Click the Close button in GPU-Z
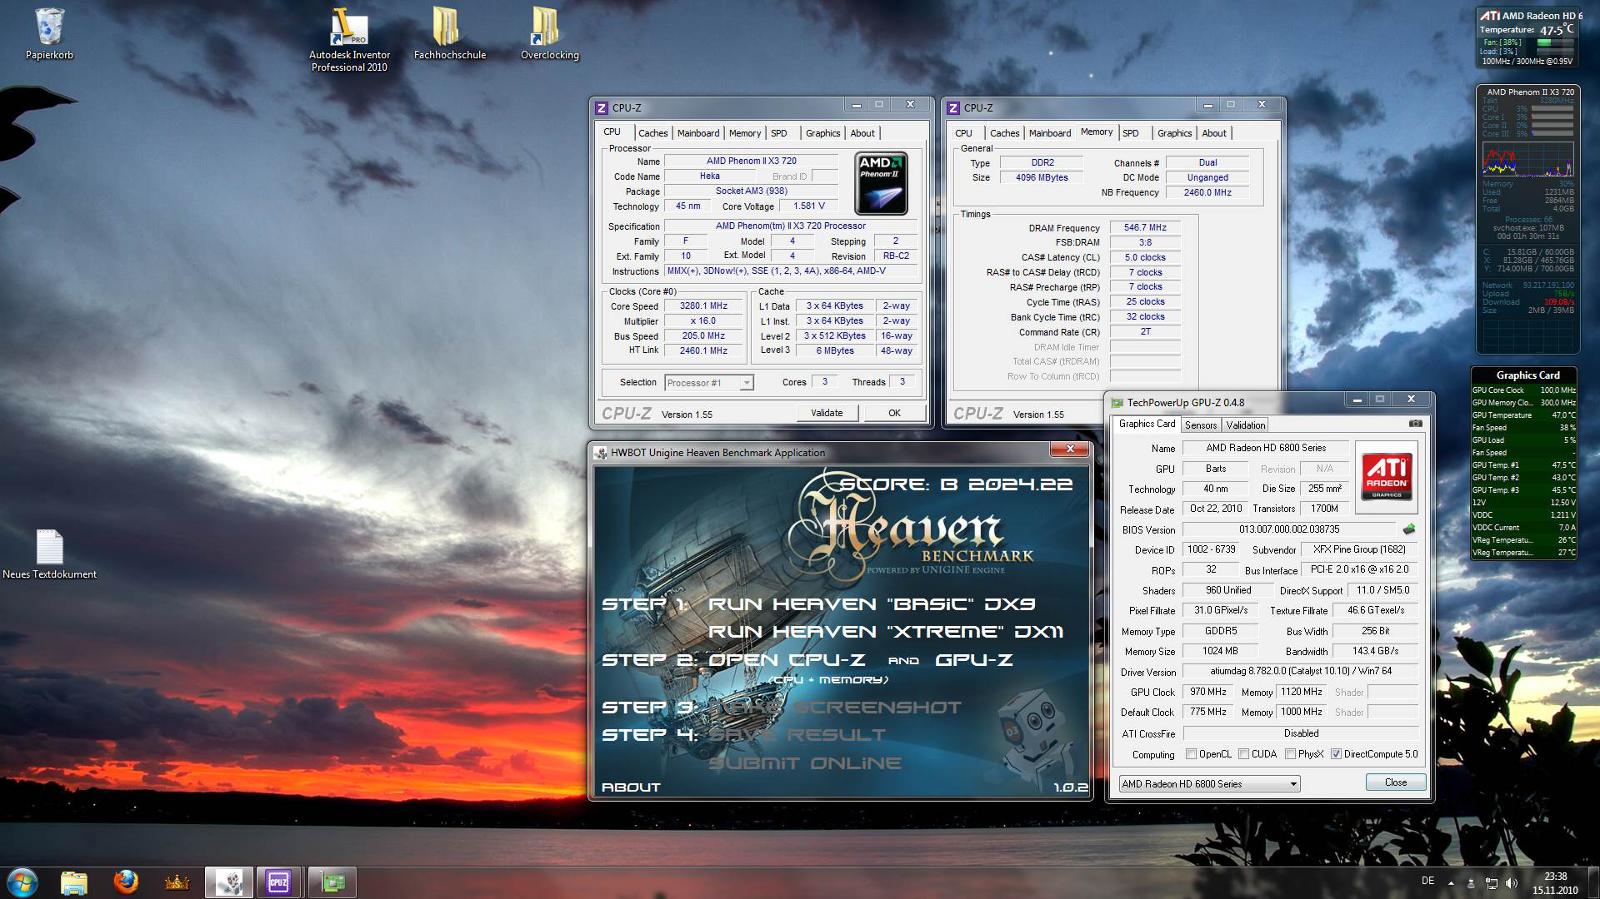 click(x=1396, y=783)
